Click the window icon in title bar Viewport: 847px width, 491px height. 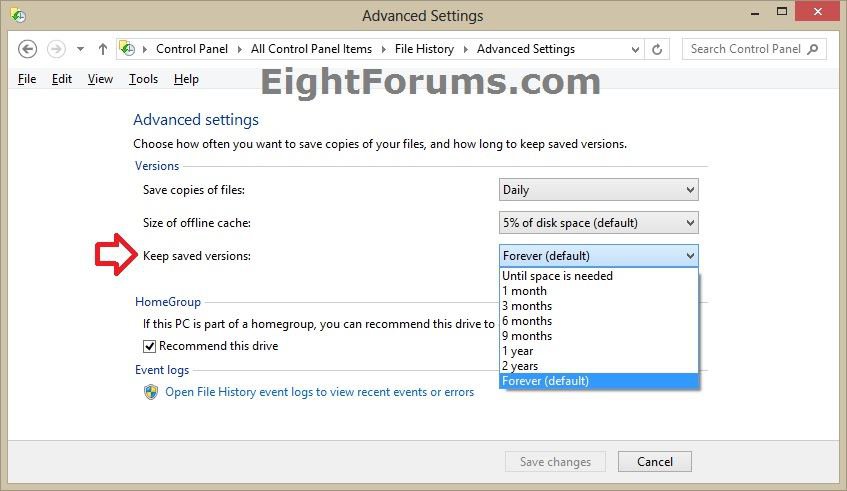tap(18, 15)
